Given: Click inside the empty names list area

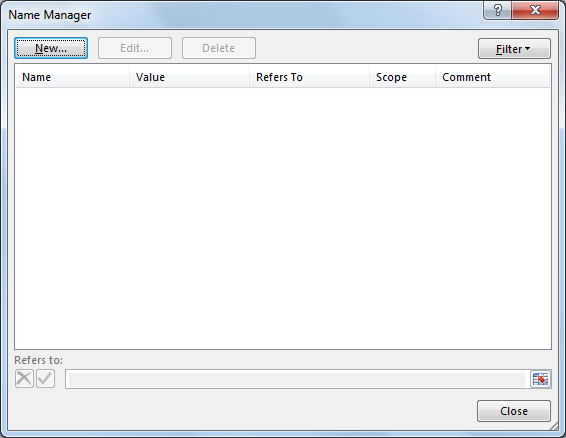Looking at the screenshot, I should pyautogui.click(x=283, y=218).
